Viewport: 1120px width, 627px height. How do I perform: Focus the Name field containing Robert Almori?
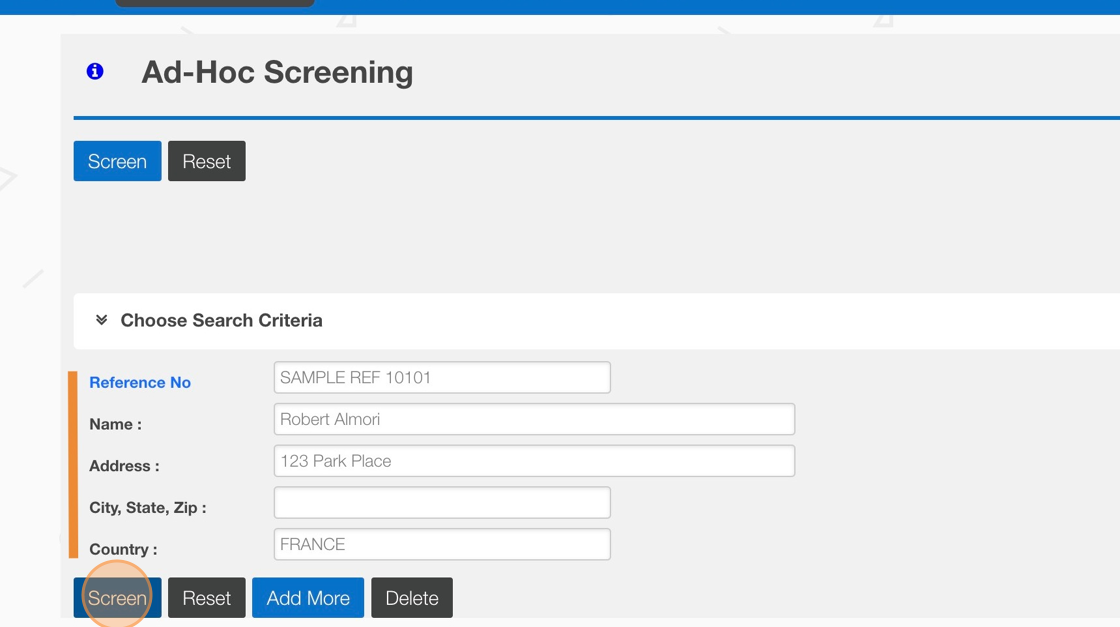(534, 419)
